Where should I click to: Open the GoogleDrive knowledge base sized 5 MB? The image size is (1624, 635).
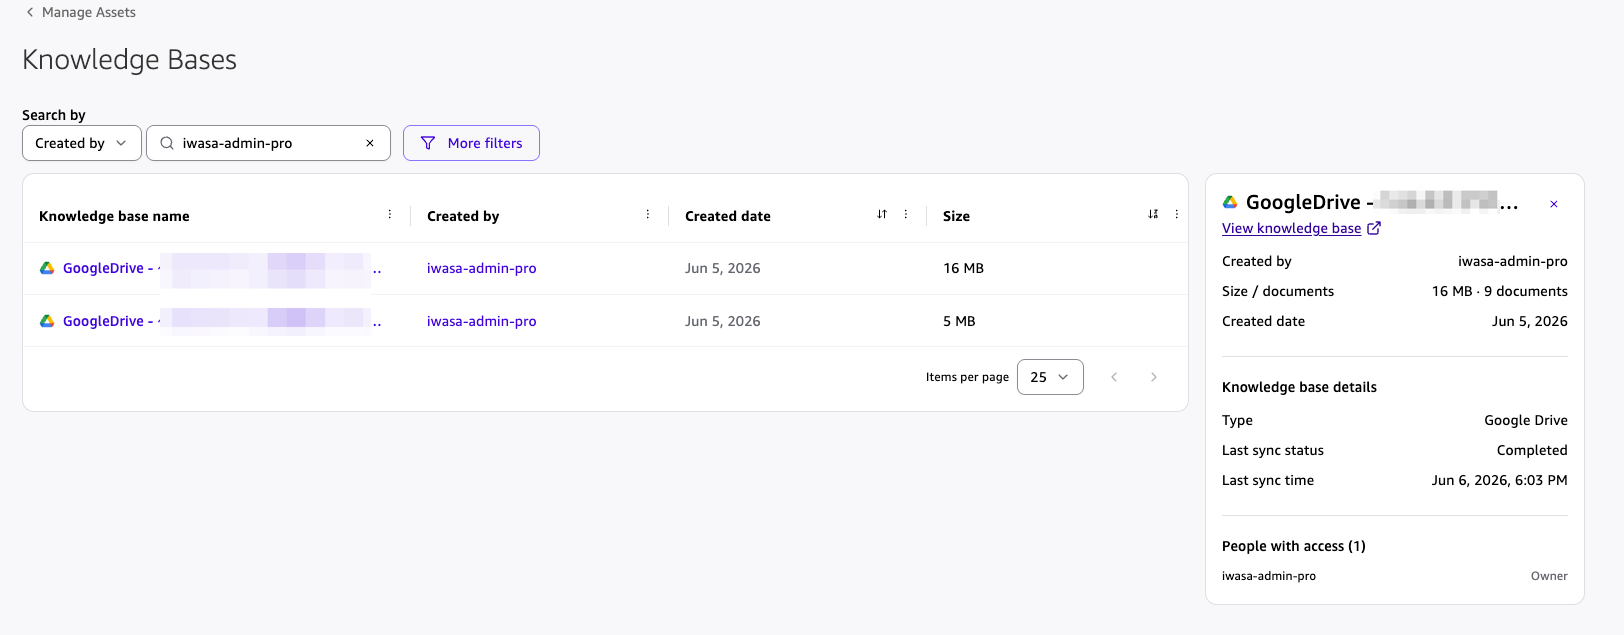point(222,321)
